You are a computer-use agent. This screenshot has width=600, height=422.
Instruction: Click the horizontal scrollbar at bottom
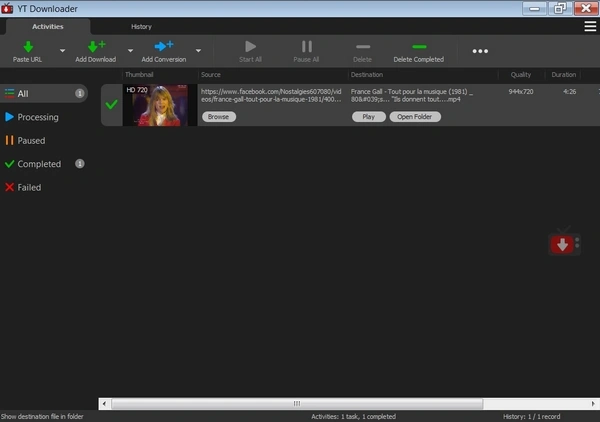tap(296, 404)
